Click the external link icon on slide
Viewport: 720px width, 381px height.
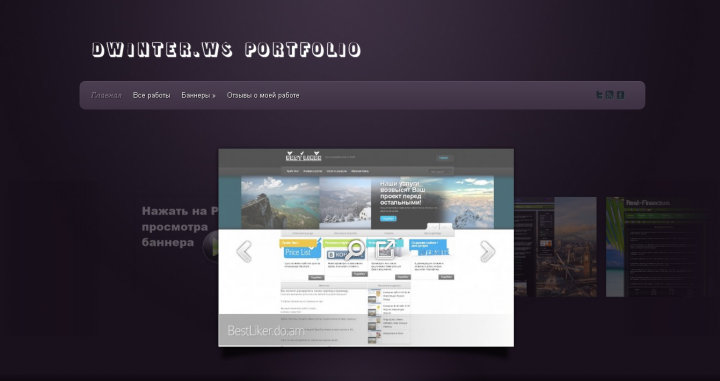pos(385,249)
